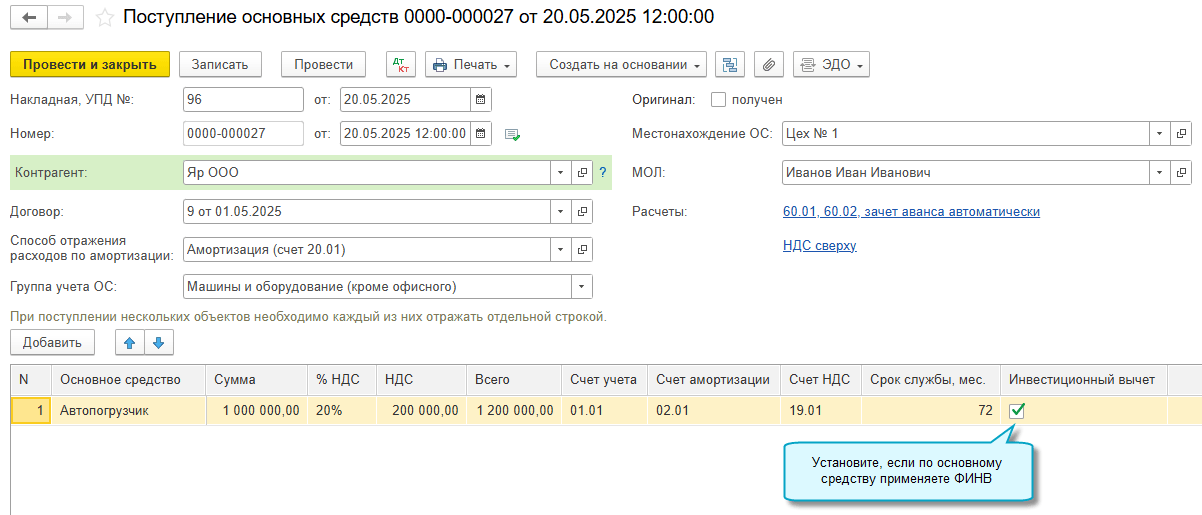1202x515 pixels.
Task: Open the Печать menu
Action: [471, 64]
